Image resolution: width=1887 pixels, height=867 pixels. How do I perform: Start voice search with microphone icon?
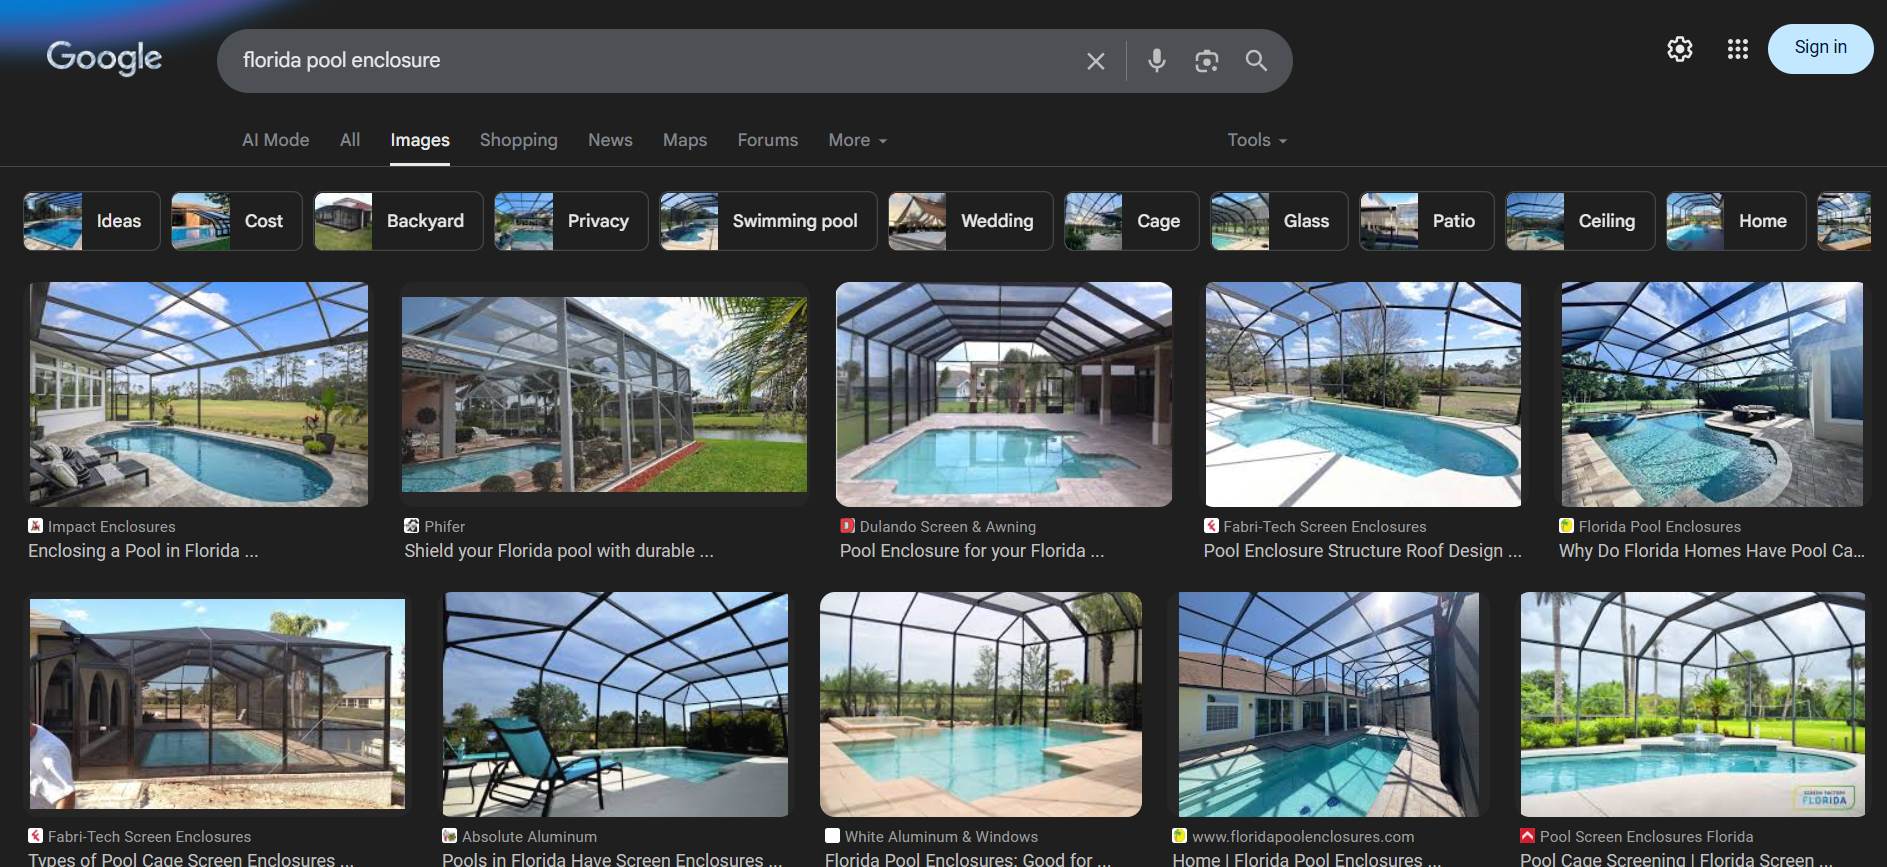(x=1157, y=61)
